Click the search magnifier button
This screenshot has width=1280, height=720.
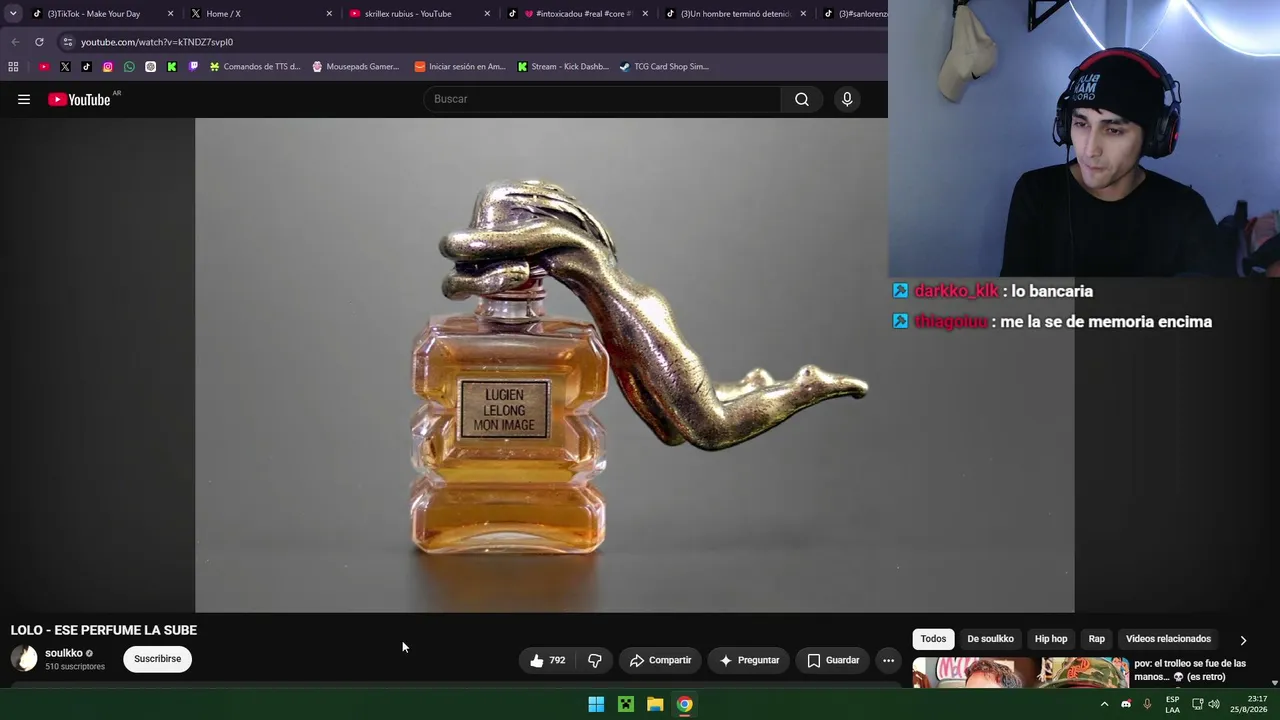[x=802, y=99]
